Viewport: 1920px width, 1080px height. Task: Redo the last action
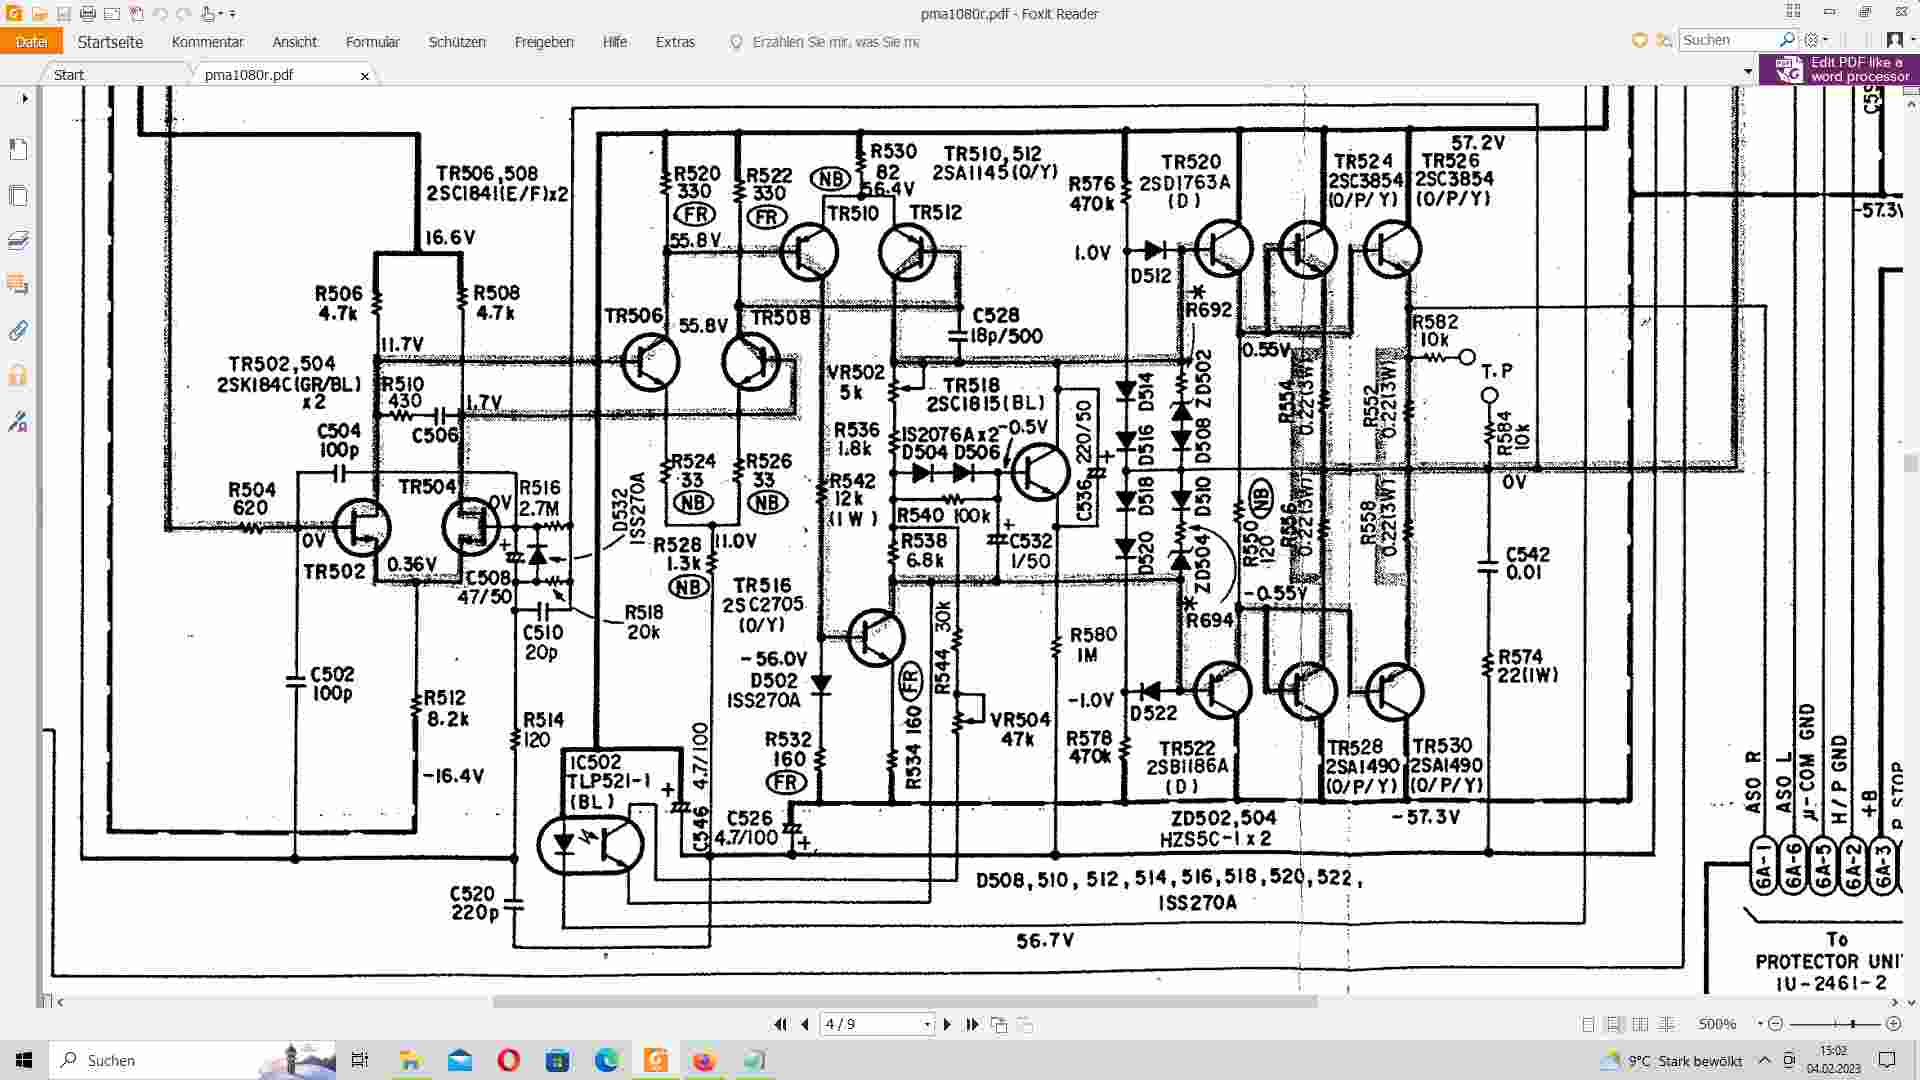click(184, 14)
